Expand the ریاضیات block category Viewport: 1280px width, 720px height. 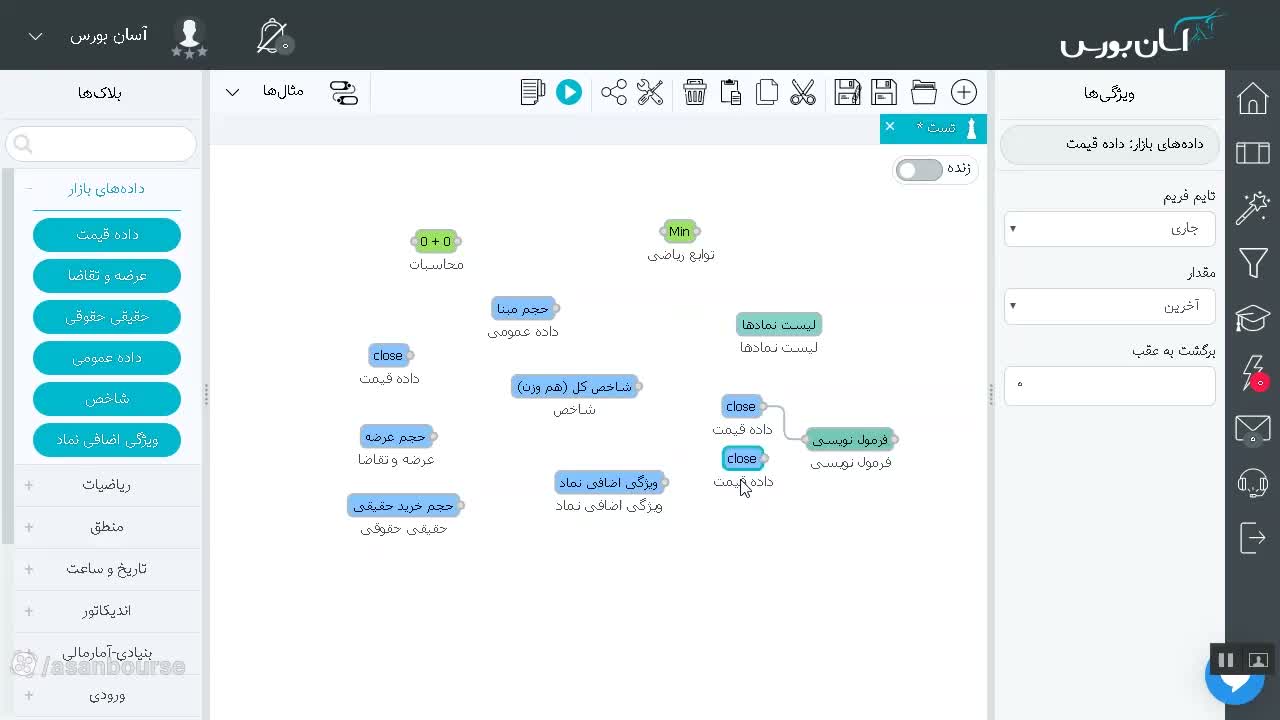coord(106,485)
